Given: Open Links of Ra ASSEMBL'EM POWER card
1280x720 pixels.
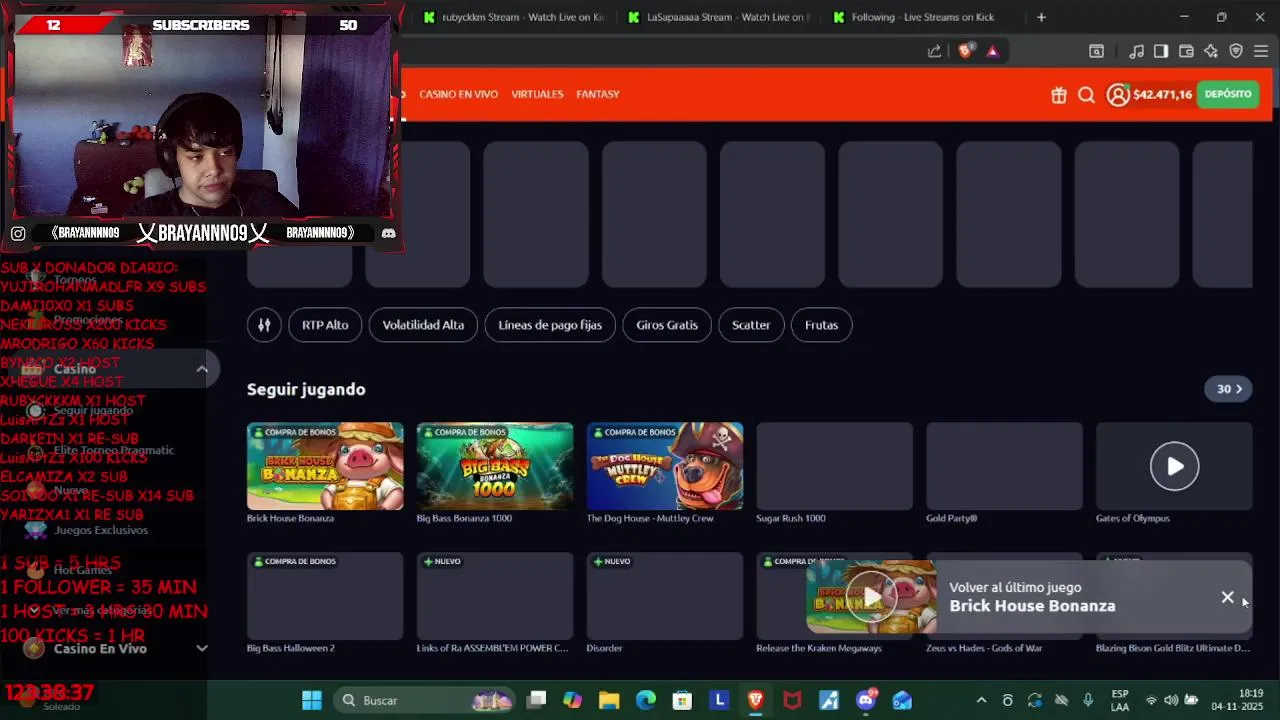Looking at the screenshot, I should tap(495, 596).
